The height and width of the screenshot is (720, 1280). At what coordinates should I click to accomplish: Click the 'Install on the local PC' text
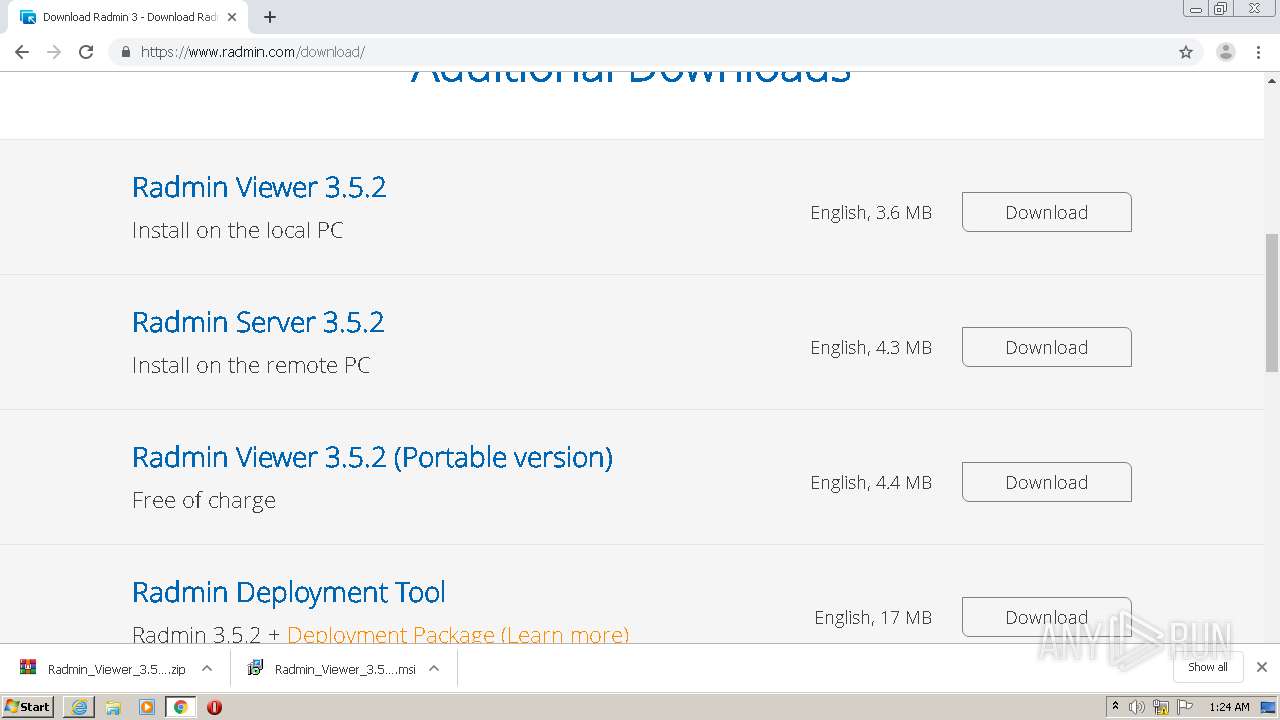[237, 230]
